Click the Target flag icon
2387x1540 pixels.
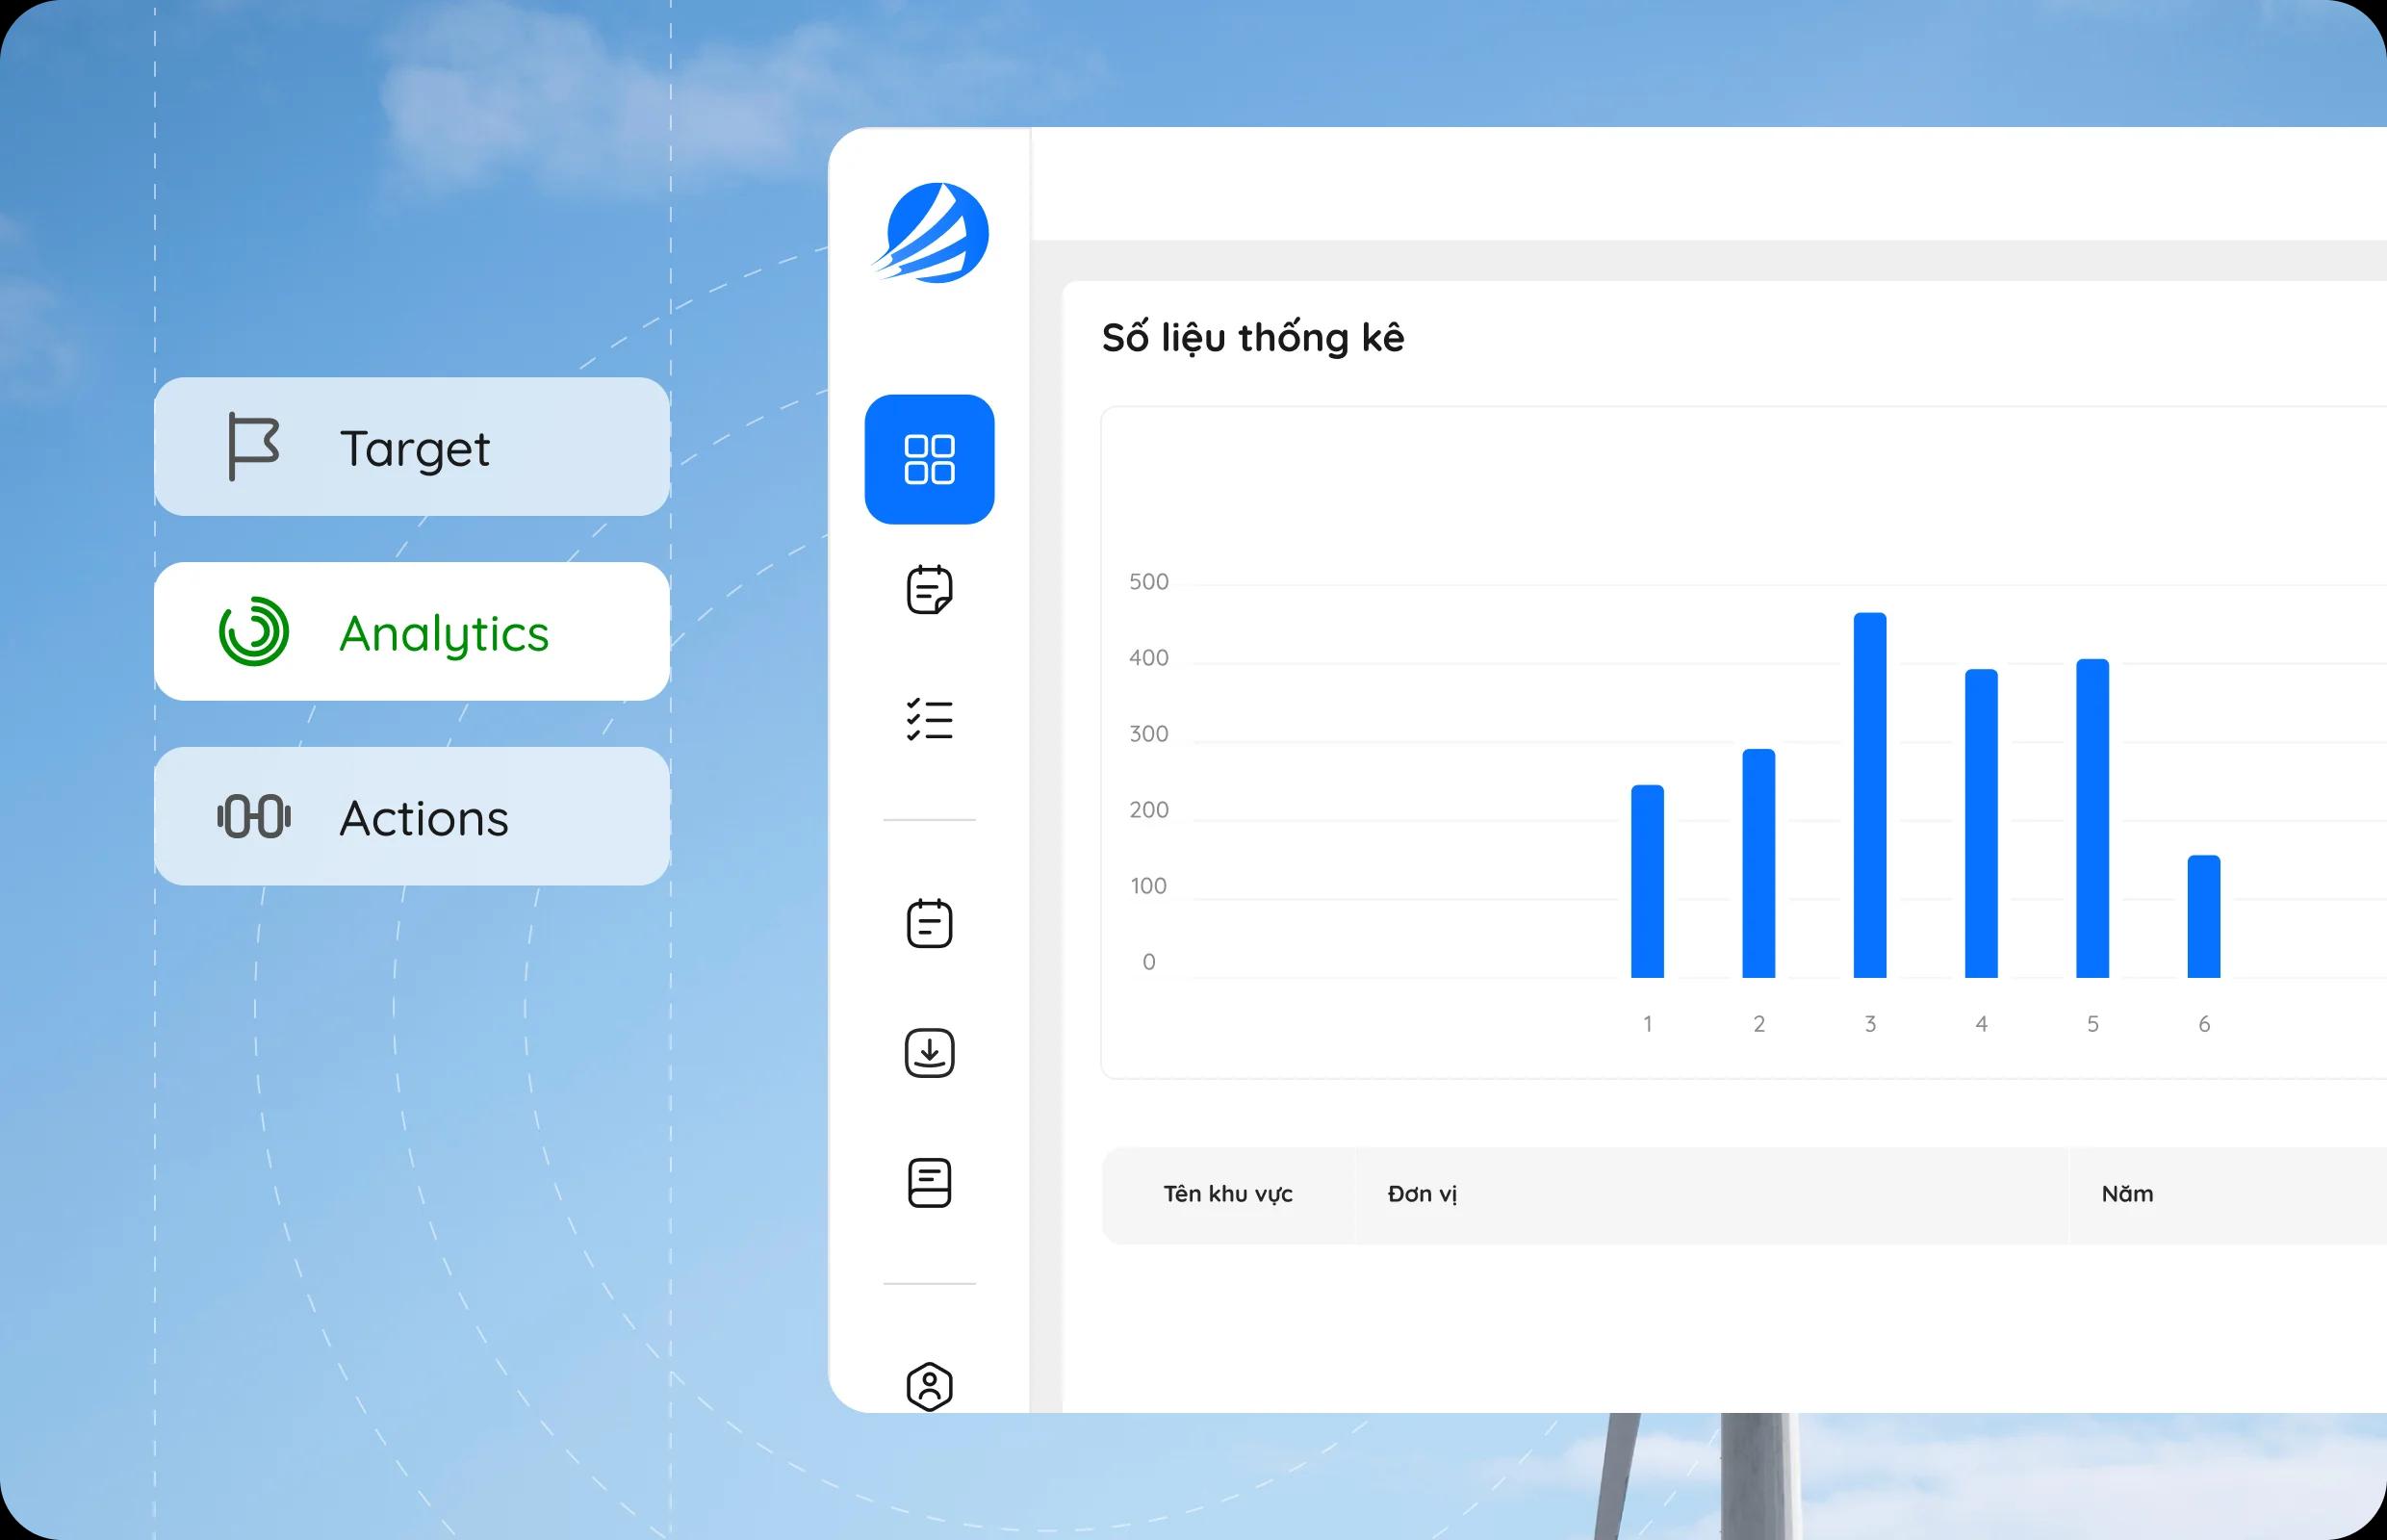point(253,447)
